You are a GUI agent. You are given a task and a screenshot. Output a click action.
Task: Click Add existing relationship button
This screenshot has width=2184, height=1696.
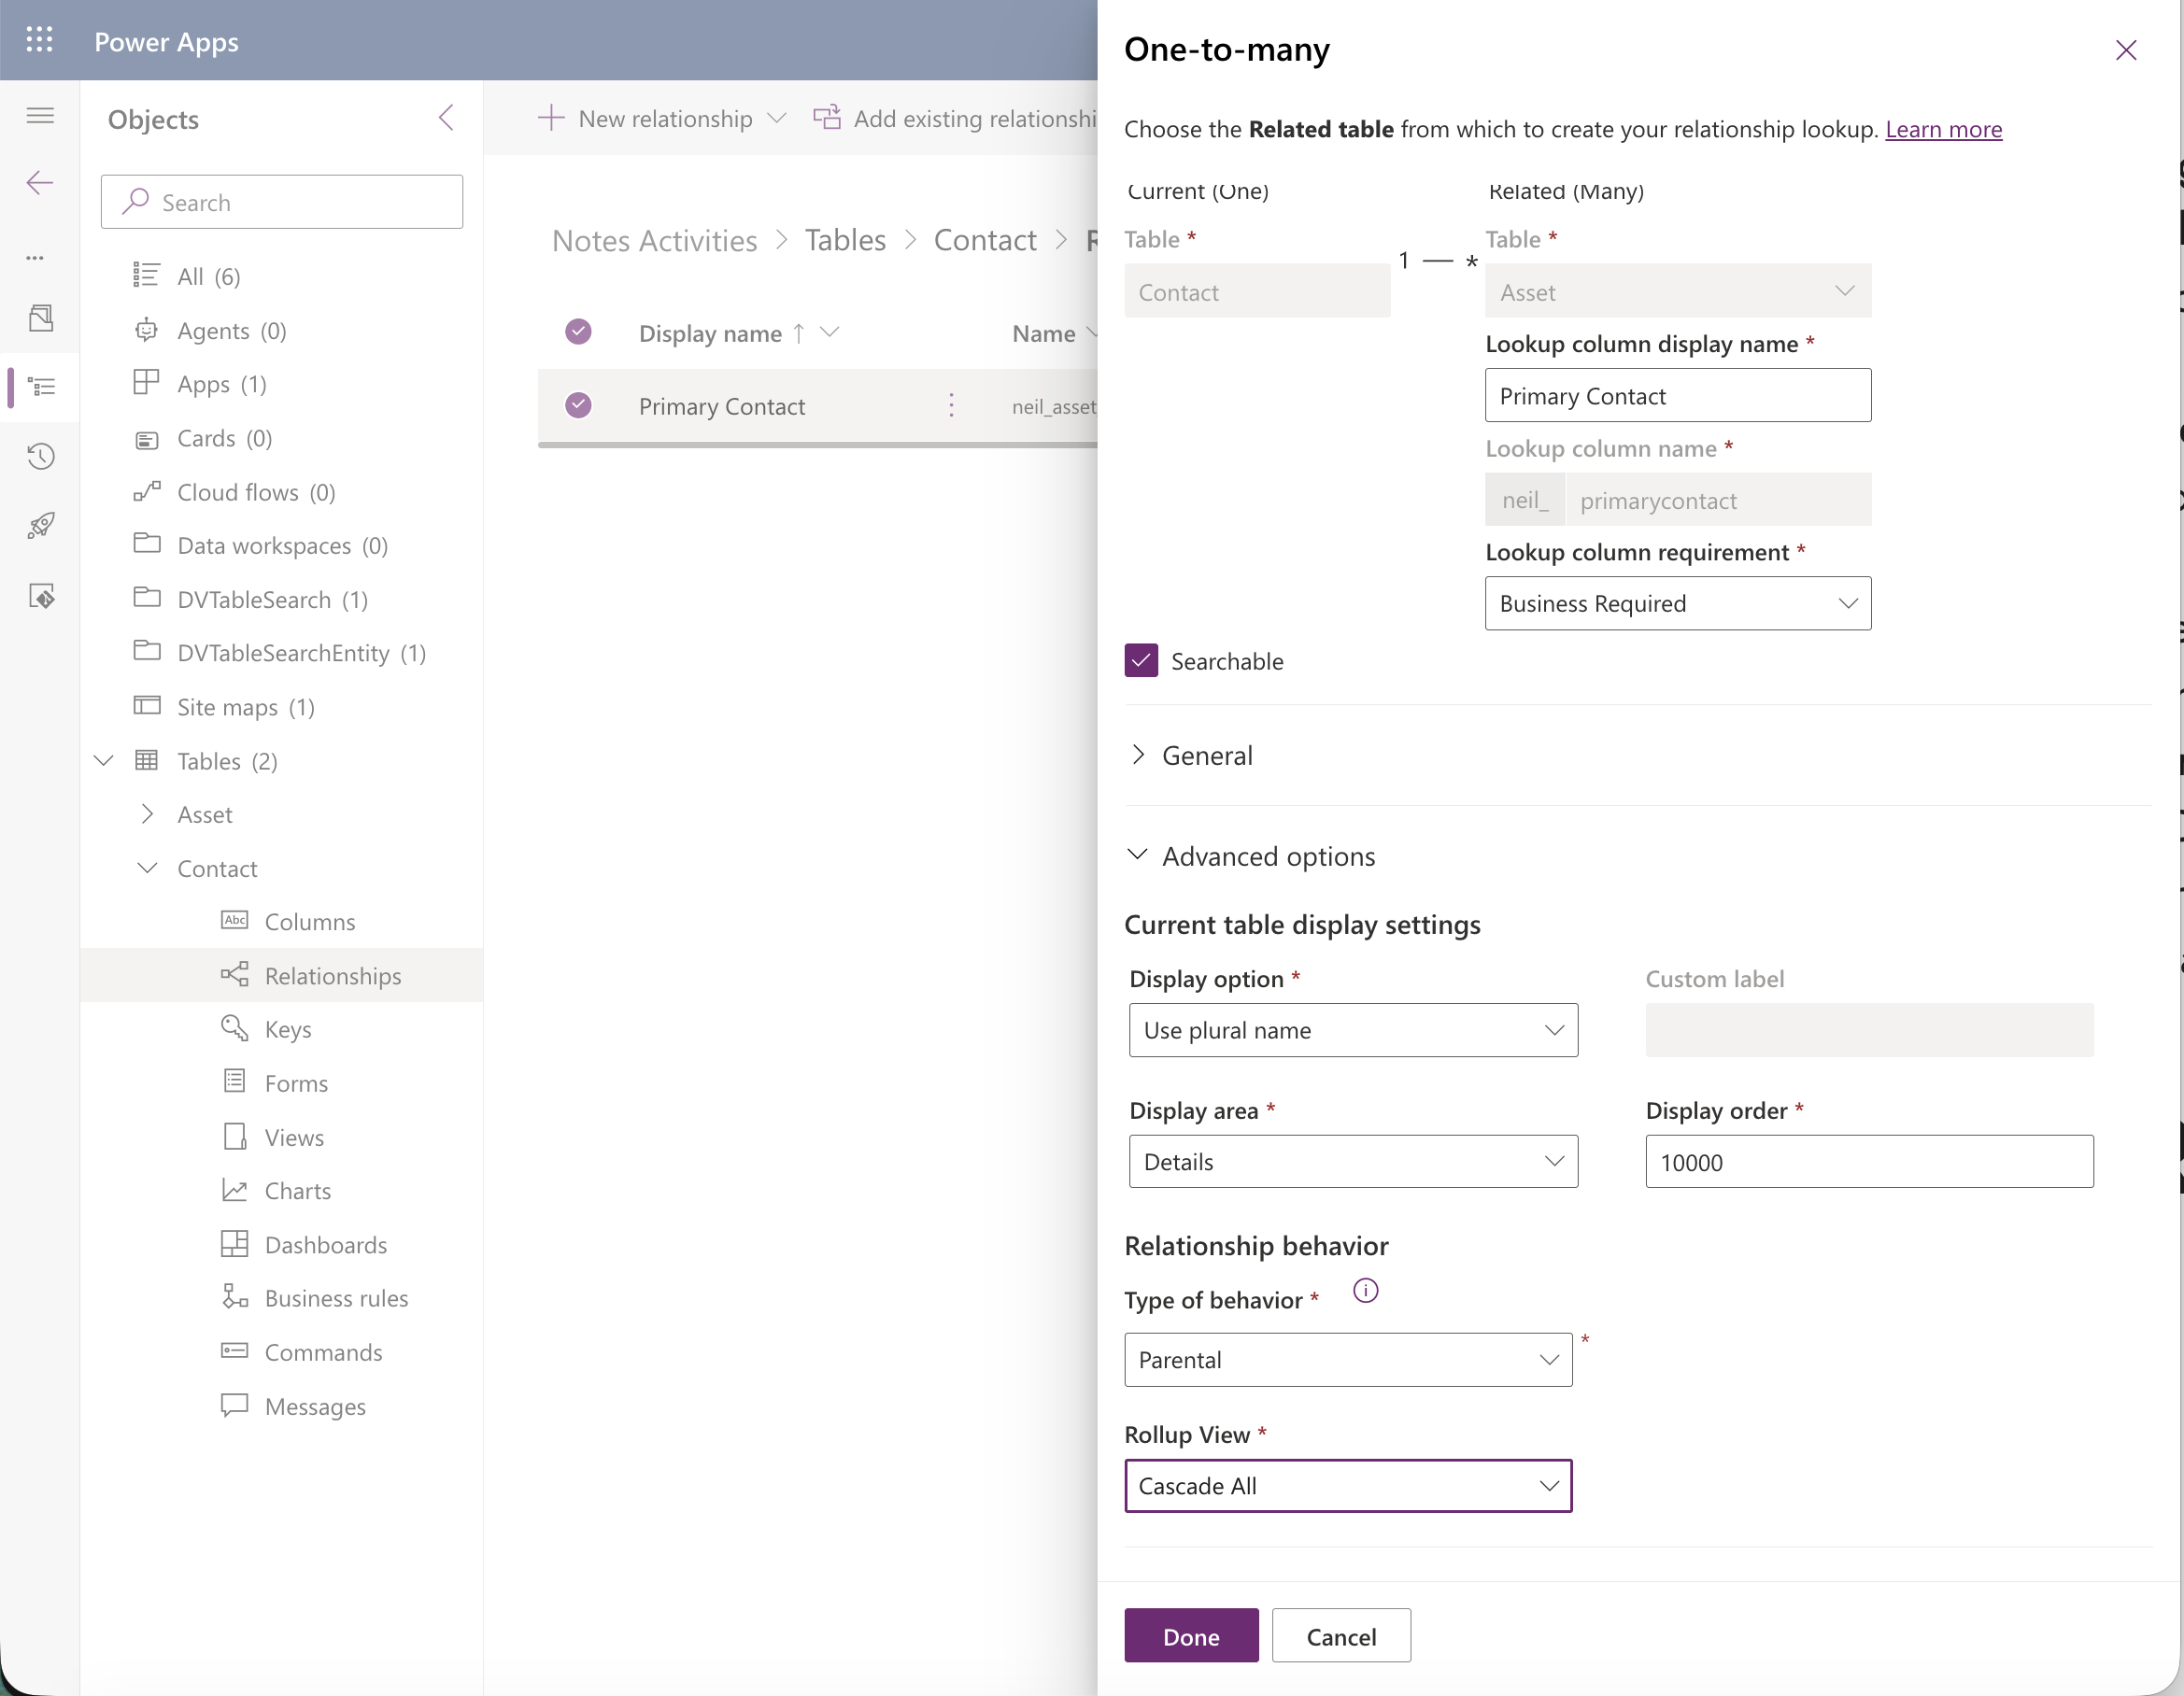point(955,118)
